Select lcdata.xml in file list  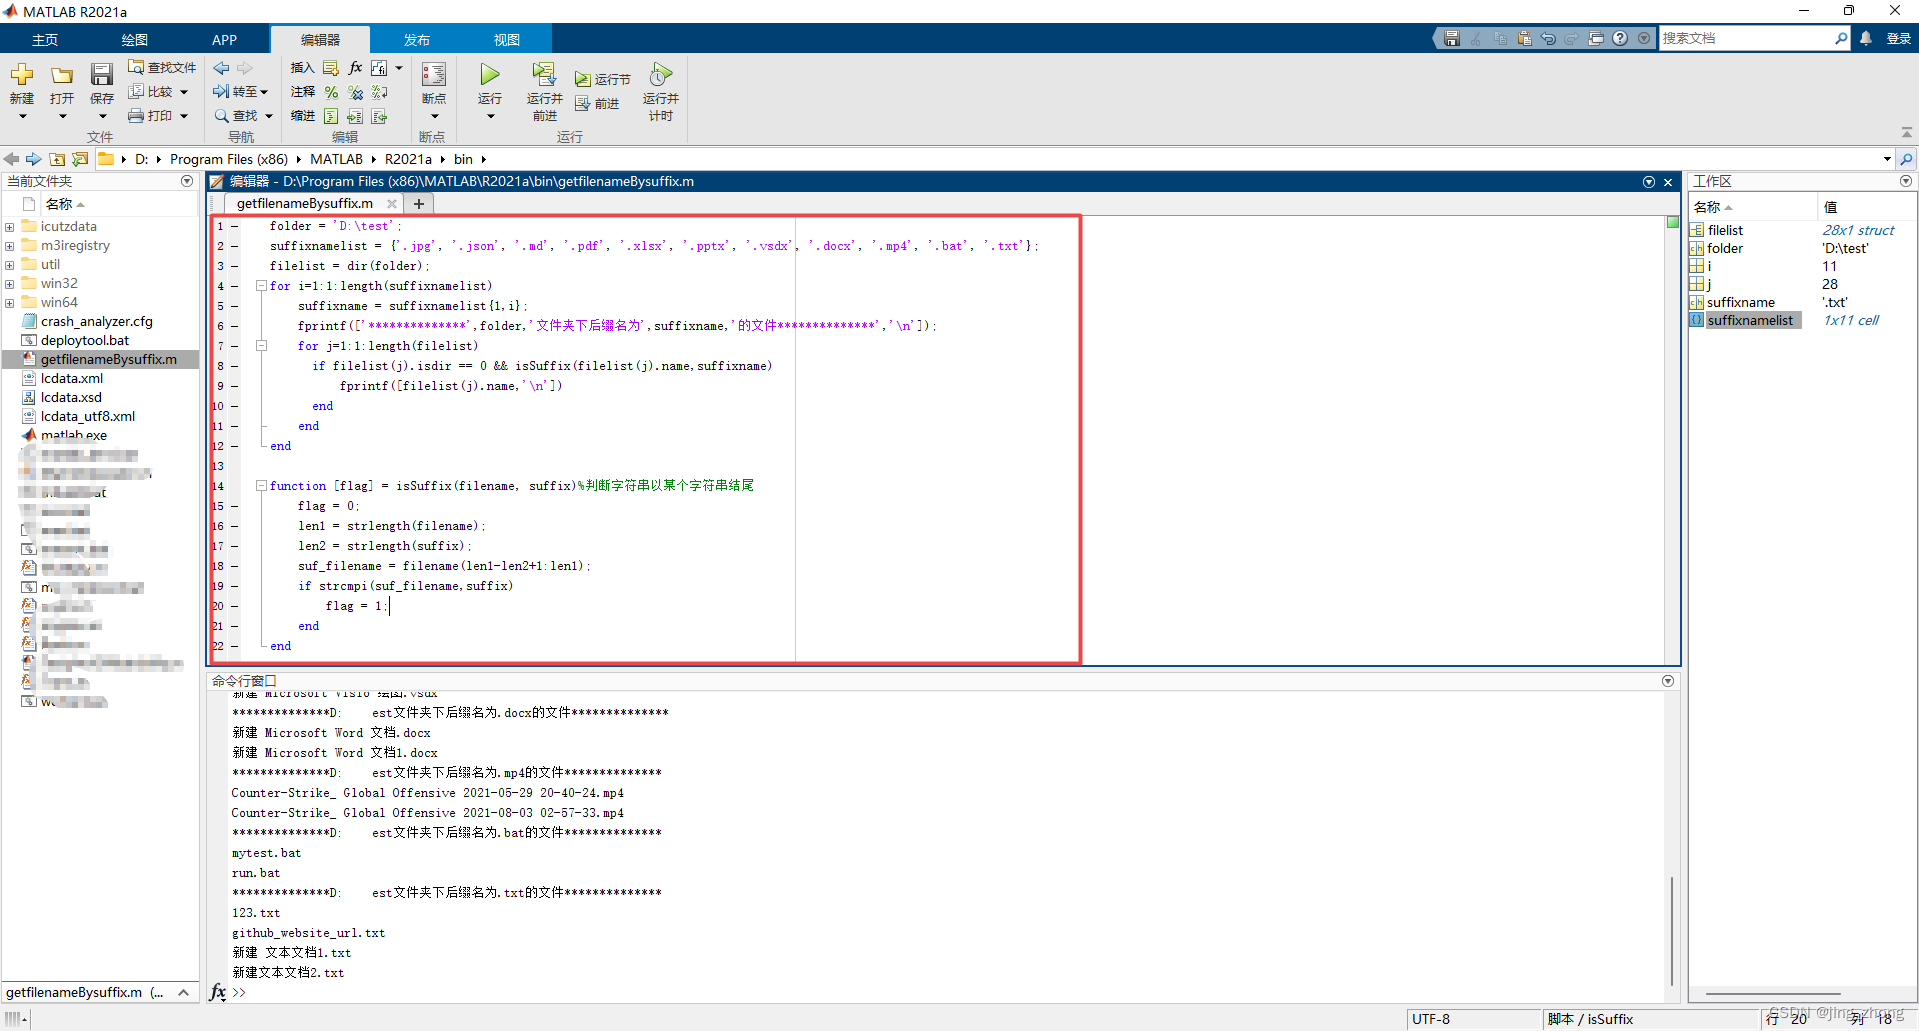[72, 378]
